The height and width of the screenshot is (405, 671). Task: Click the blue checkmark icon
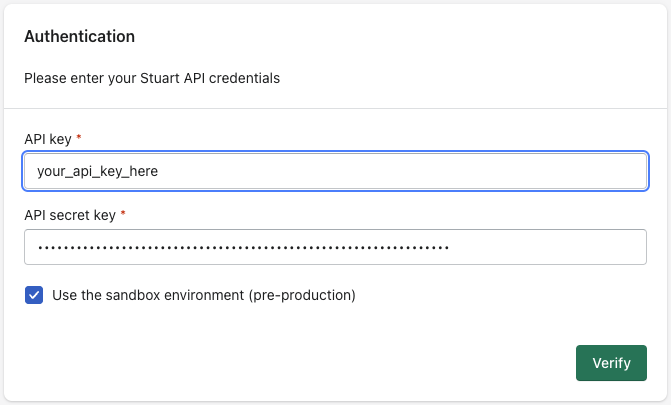pos(34,295)
